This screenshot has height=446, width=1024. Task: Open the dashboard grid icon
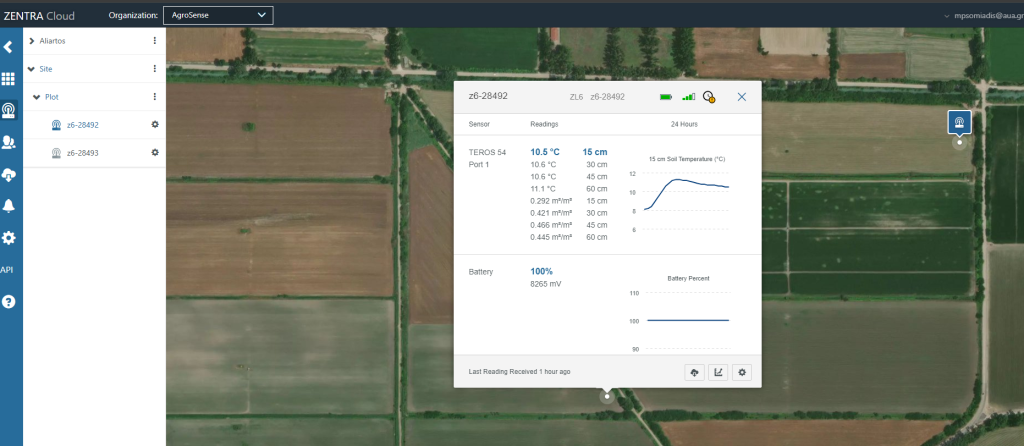tap(9, 79)
